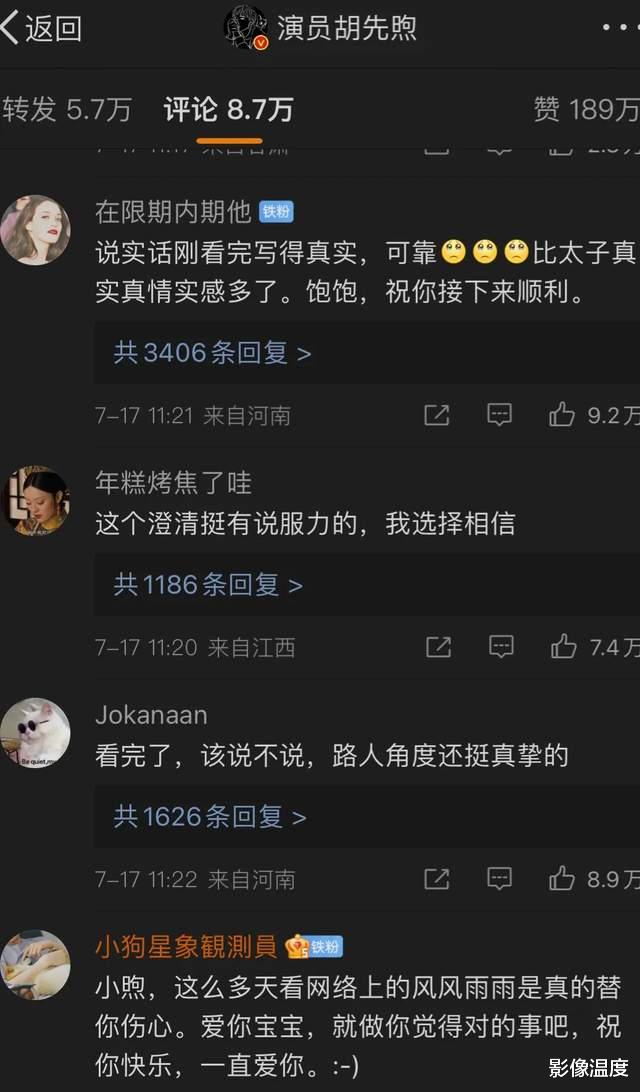
Task: Switch to the 转发 5.7万 tab
Action: coord(67,109)
